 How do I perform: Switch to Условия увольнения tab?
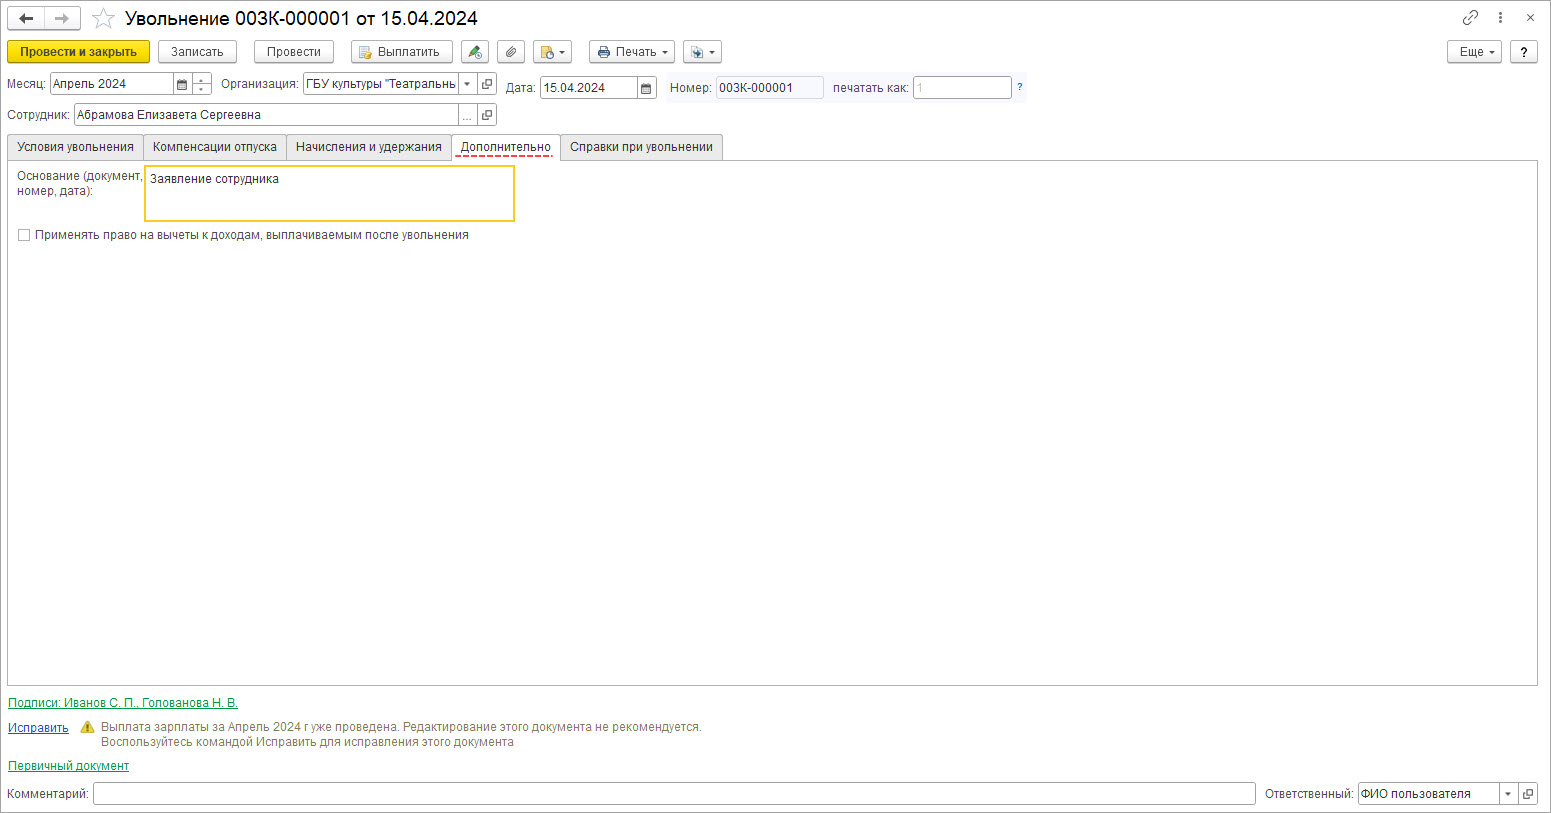point(75,147)
